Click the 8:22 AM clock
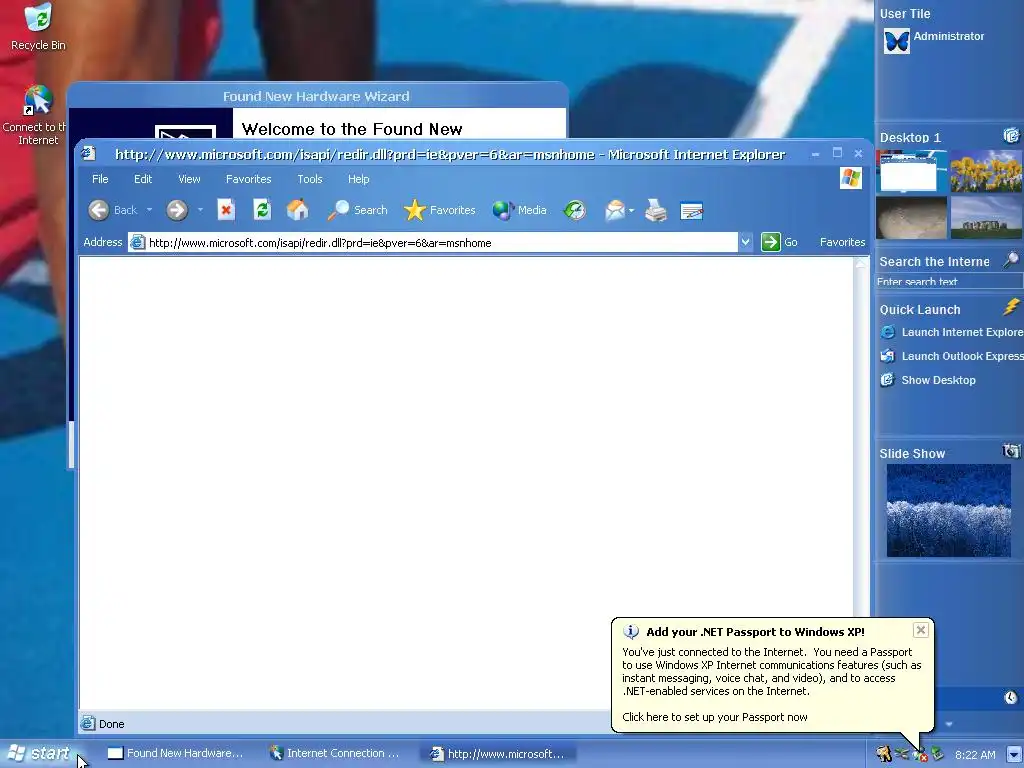This screenshot has height=768, width=1024. [975, 755]
